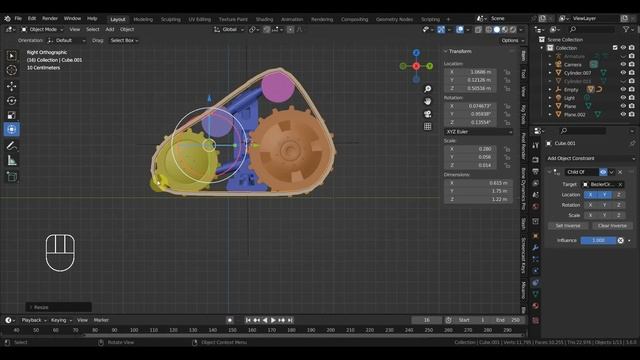
Task: Switch to the Modeling workspace tab
Action: tap(143, 19)
